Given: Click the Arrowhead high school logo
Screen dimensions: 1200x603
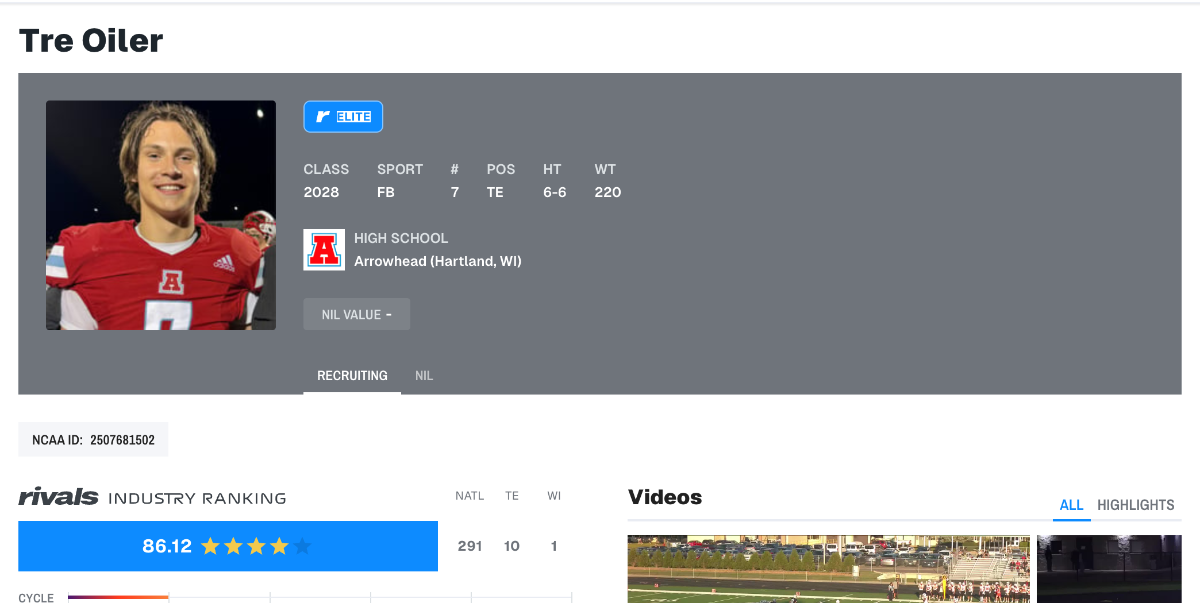Looking at the screenshot, I should (324, 250).
